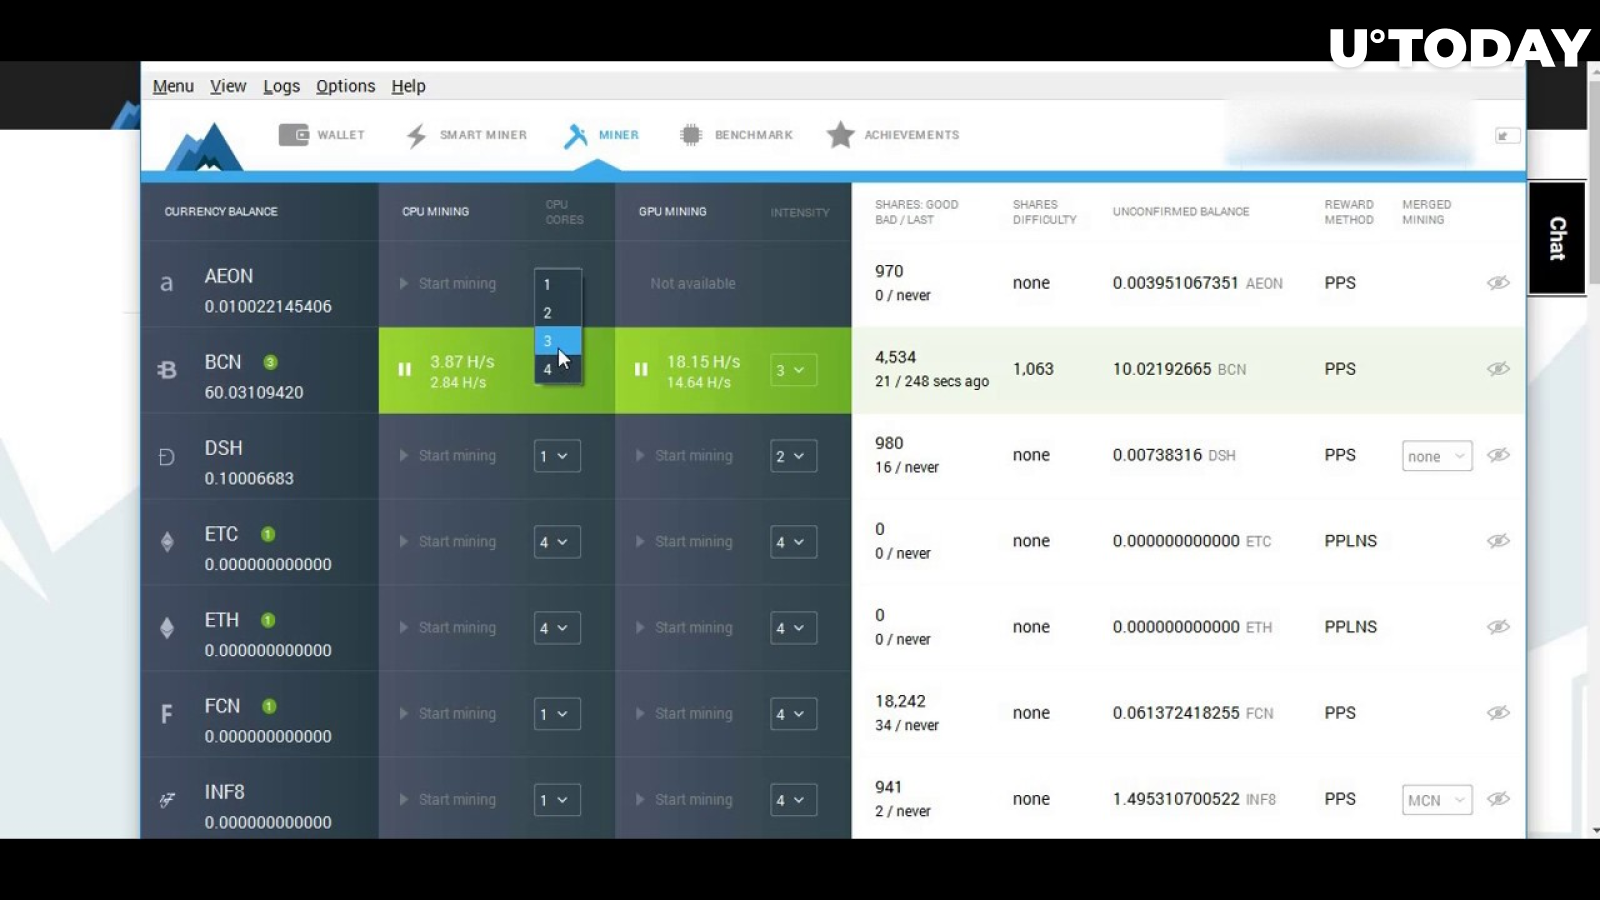Viewport: 1600px width, 900px height.
Task: Click the AEON currency icon
Action: [x=167, y=284]
